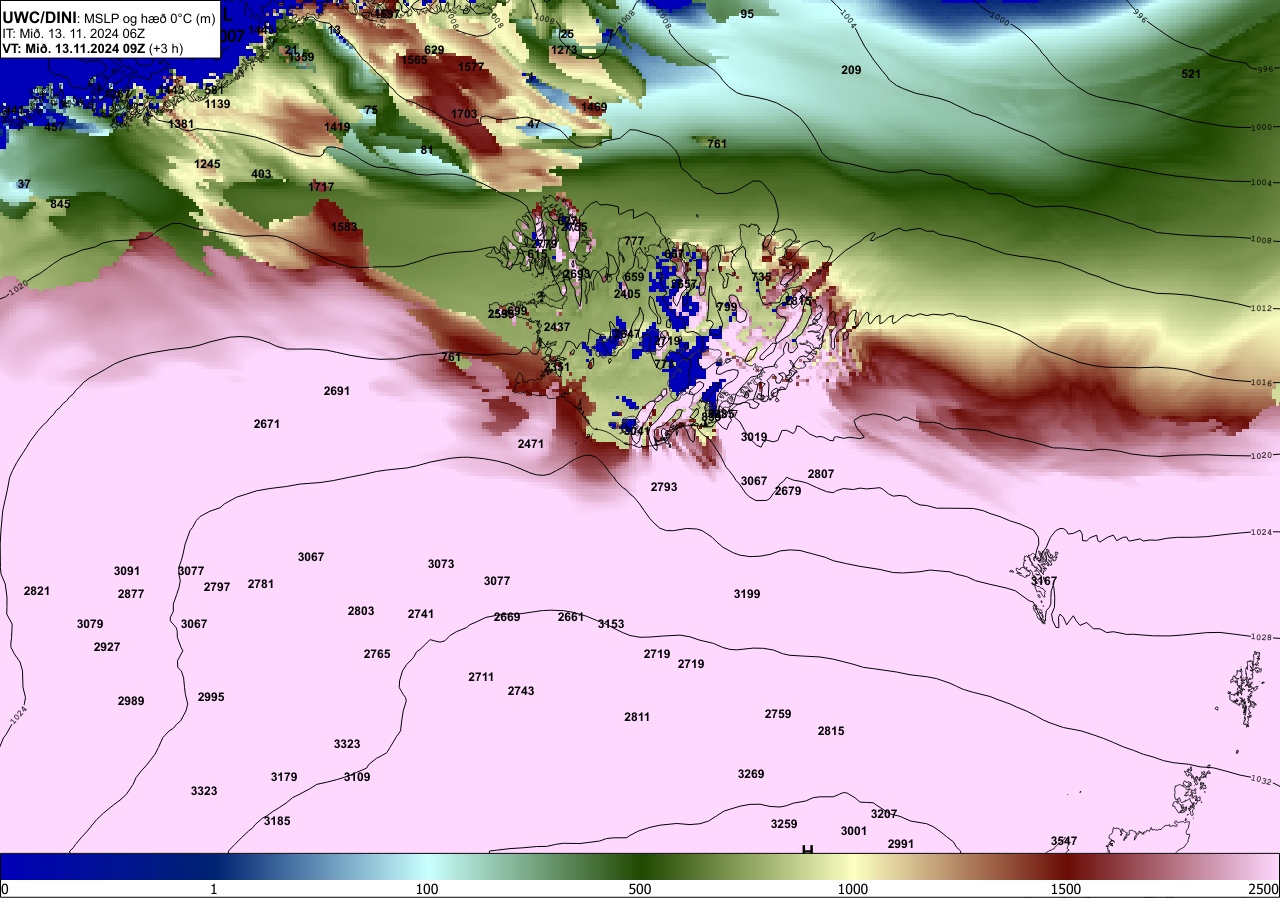1280x898 pixels.
Task: Click the map value '3207'
Action: (x=884, y=814)
